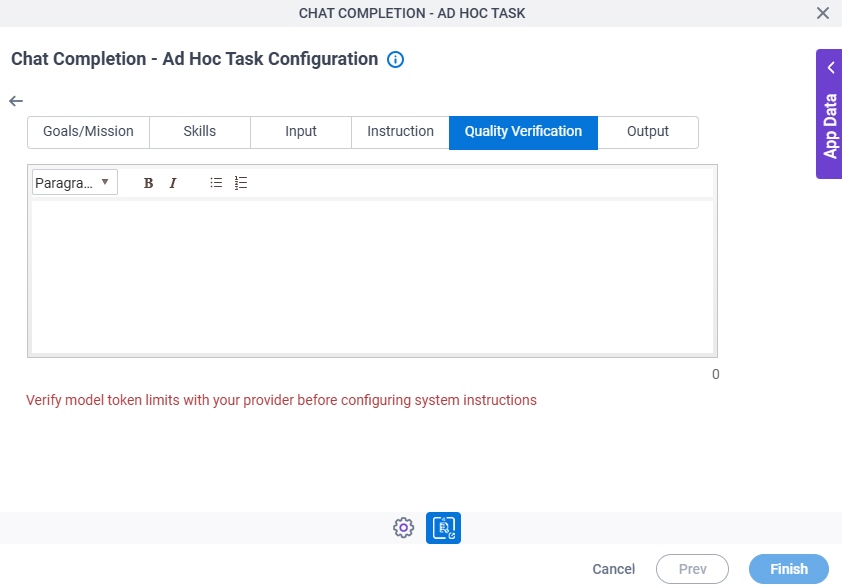Go back using the left arrow icon
The height and width of the screenshot is (588, 842).
click(16, 101)
